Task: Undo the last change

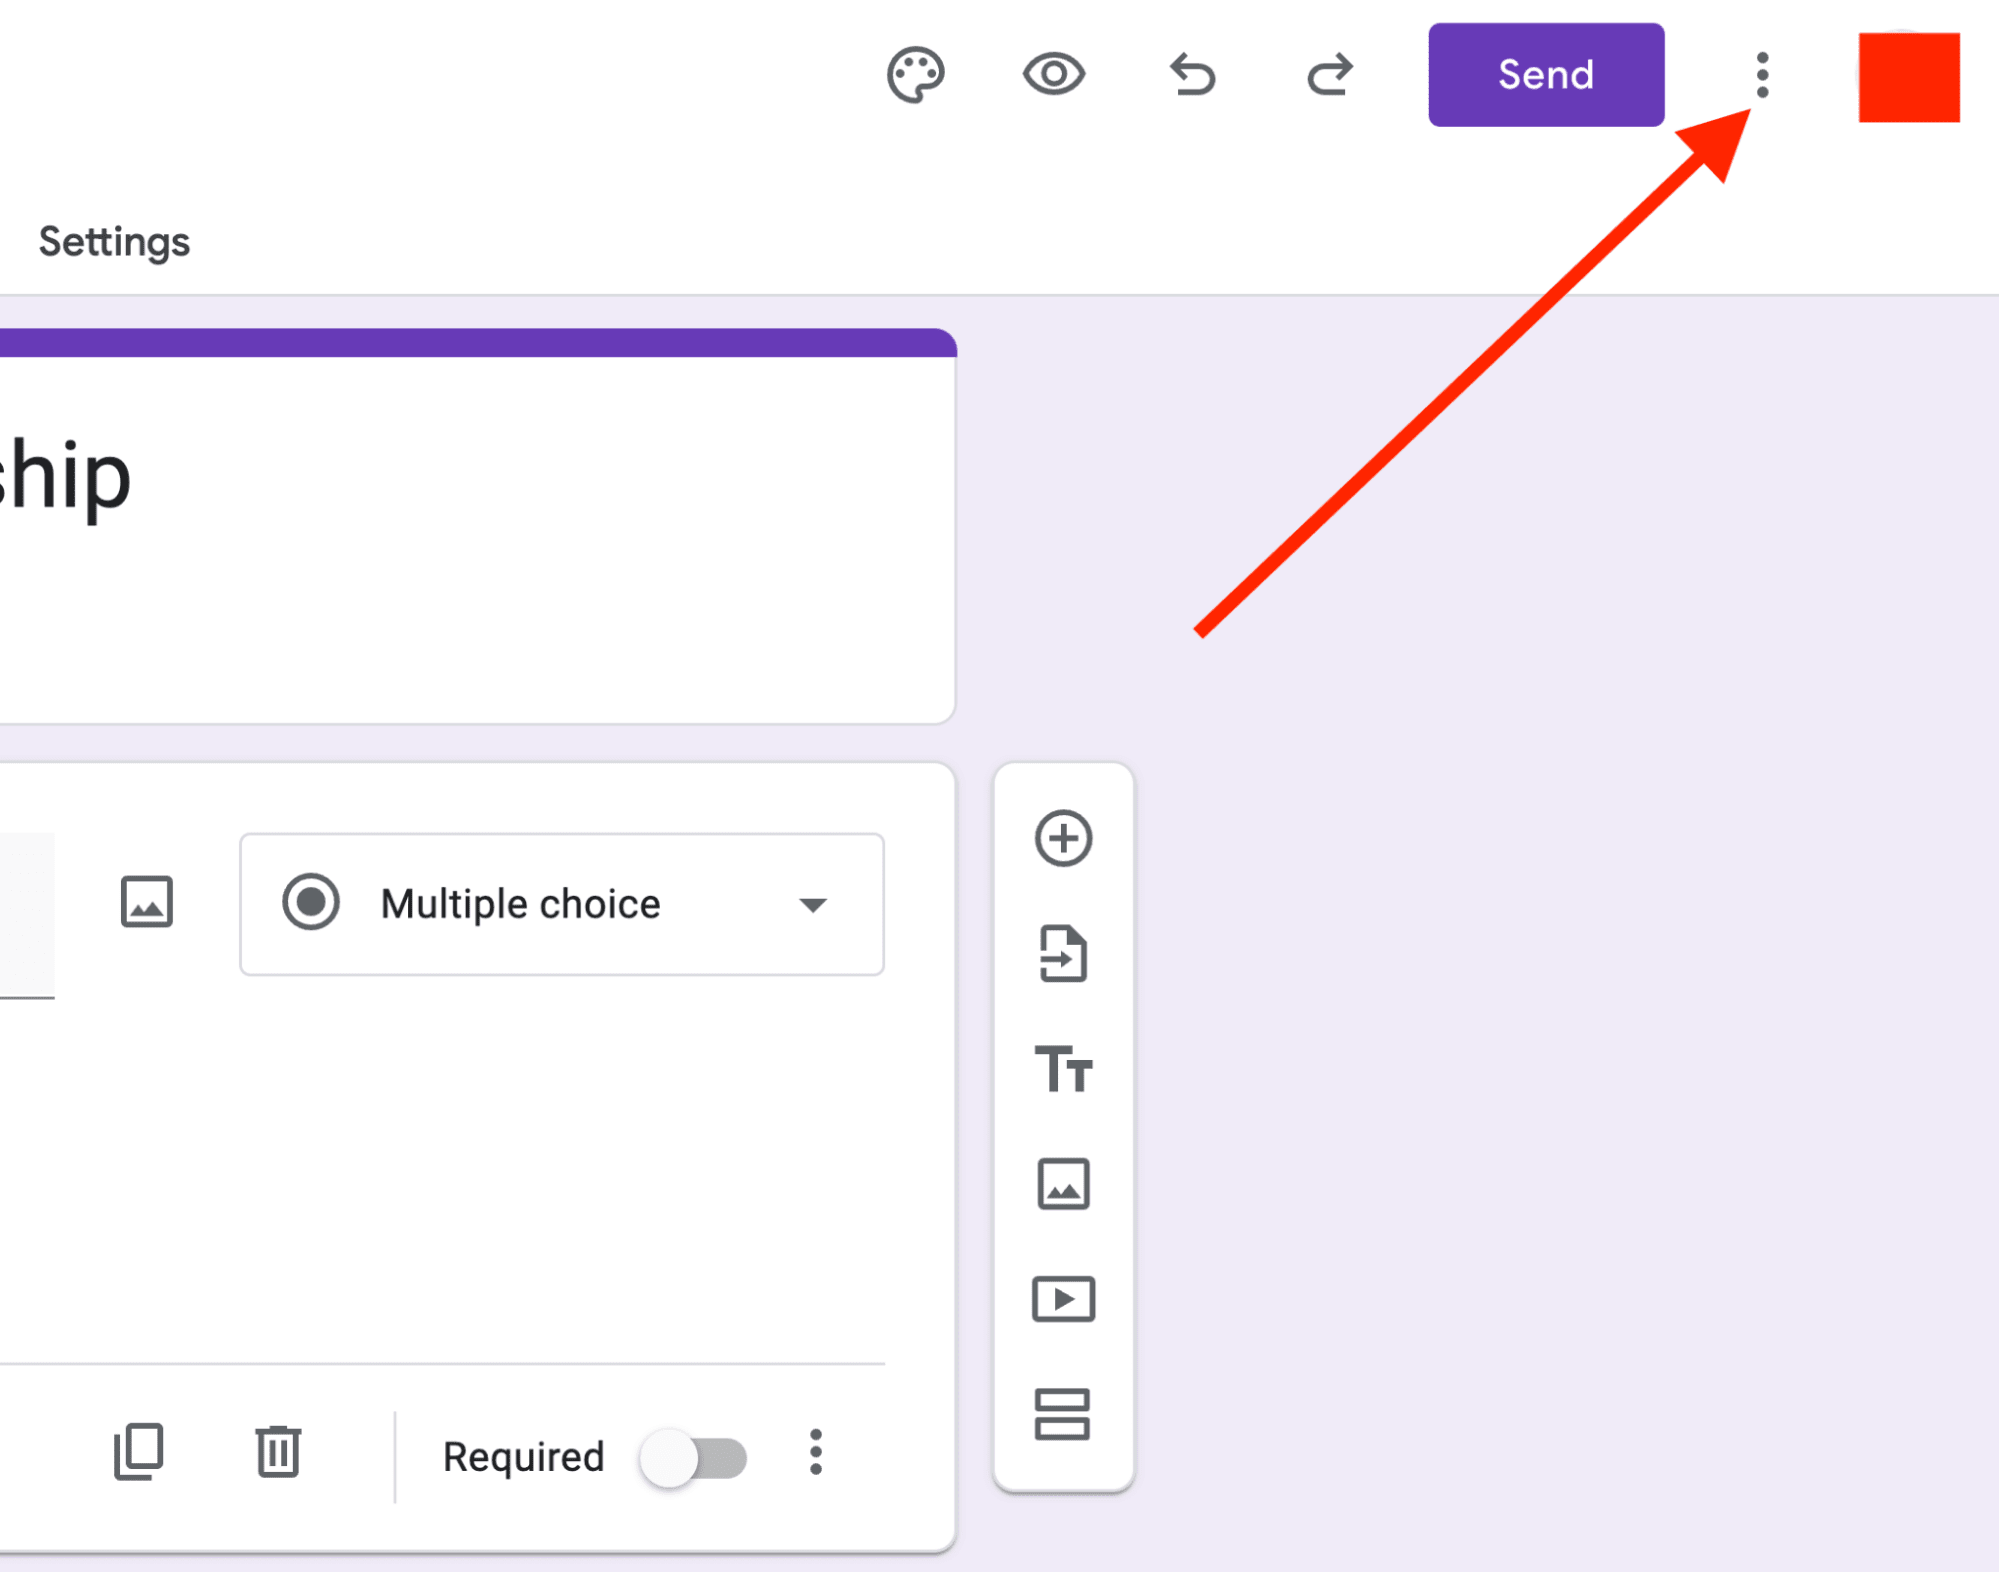Action: (1192, 74)
